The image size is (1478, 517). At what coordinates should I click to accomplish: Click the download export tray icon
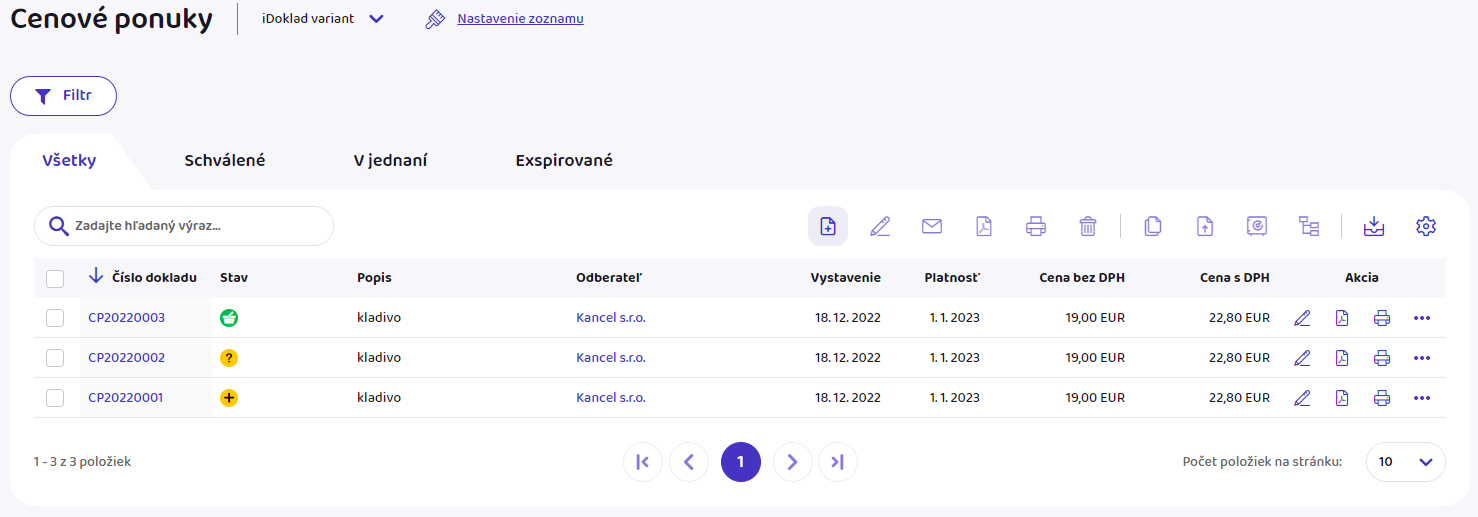tap(1374, 226)
